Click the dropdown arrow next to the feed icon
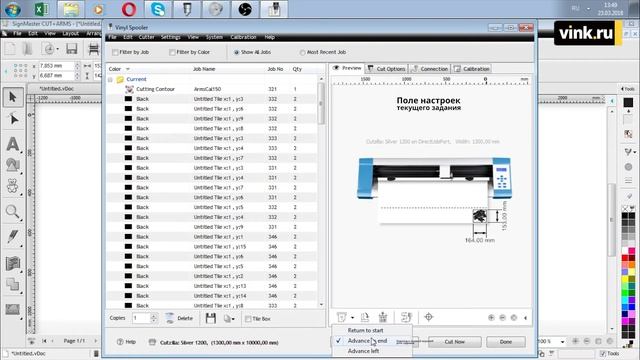This screenshot has height=360, width=640. pos(352,318)
